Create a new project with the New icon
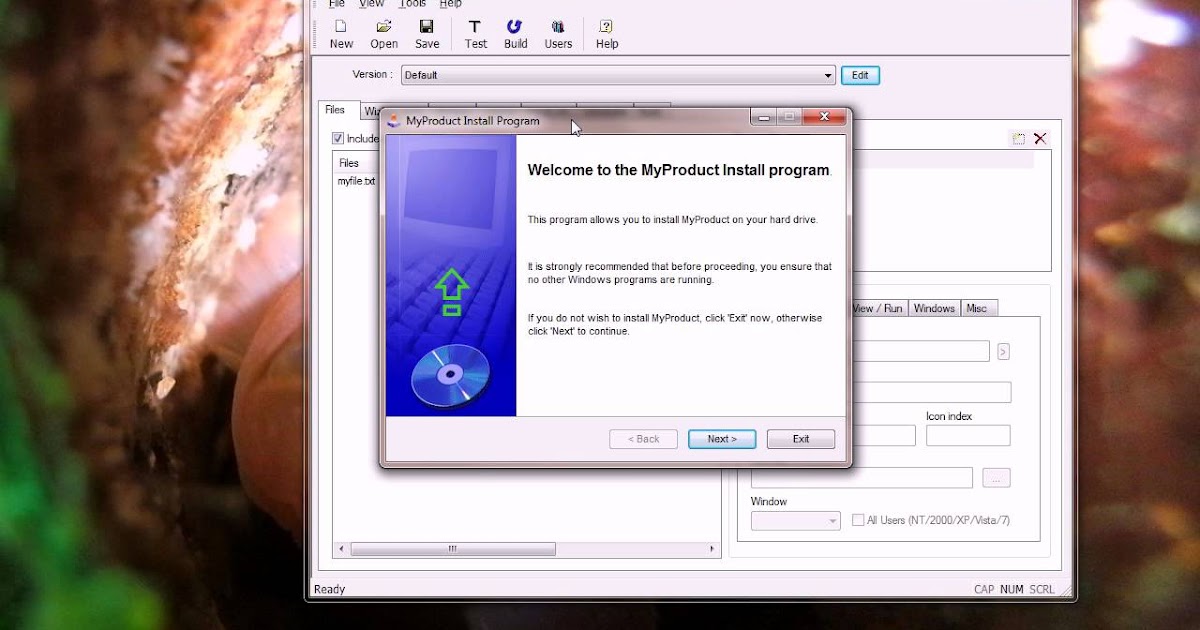This screenshot has width=1200, height=630. [x=341, y=33]
